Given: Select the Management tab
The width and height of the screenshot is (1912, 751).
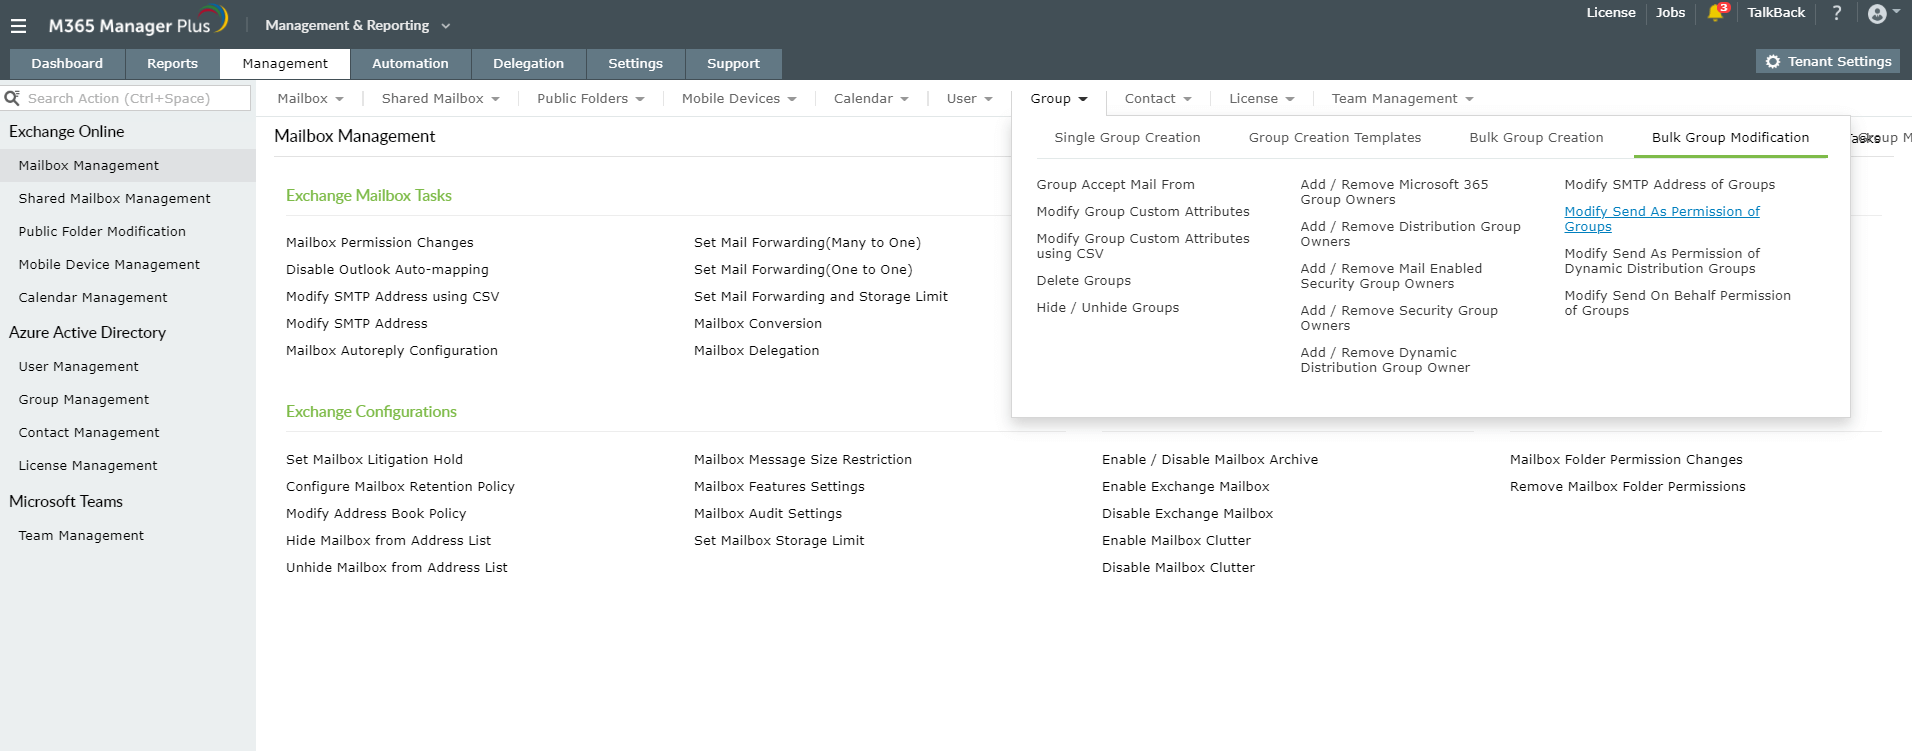Looking at the screenshot, I should click(285, 63).
